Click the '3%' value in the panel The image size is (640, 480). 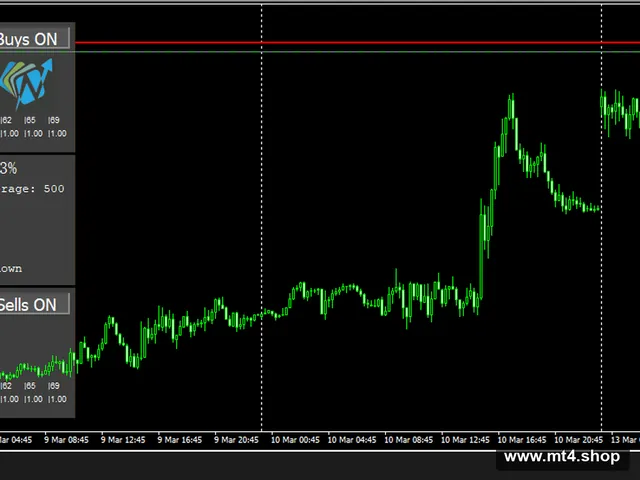(x=8, y=168)
